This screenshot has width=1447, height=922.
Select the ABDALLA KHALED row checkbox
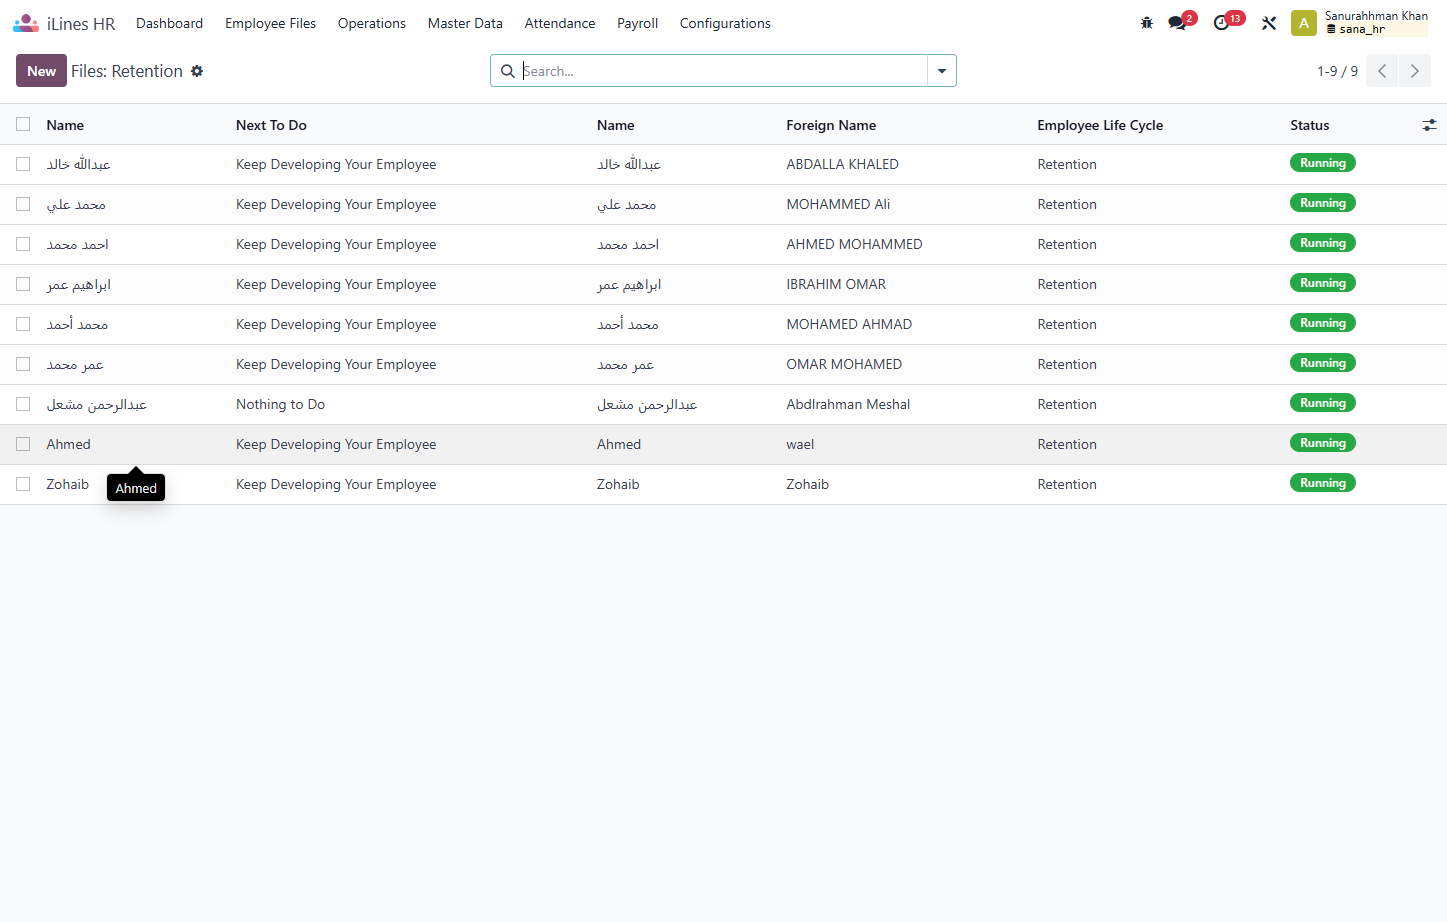click(x=23, y=164)
